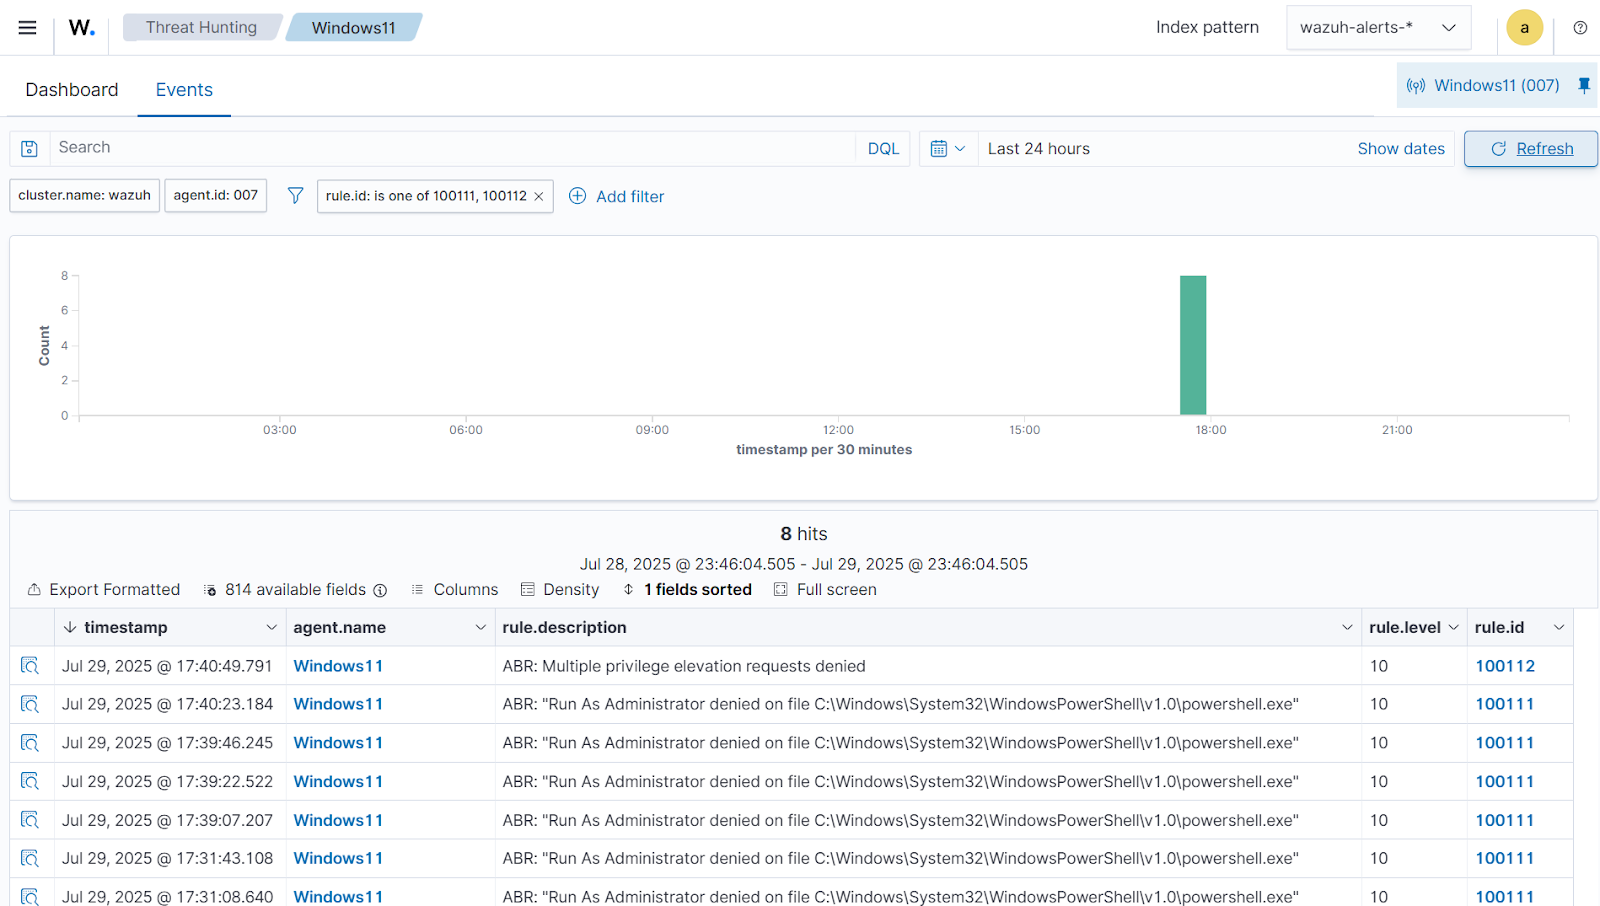The height and width of the screenshot is (906, 1600).
Task: Click the funnel change-all-filters icon
Action: point(295,196)
